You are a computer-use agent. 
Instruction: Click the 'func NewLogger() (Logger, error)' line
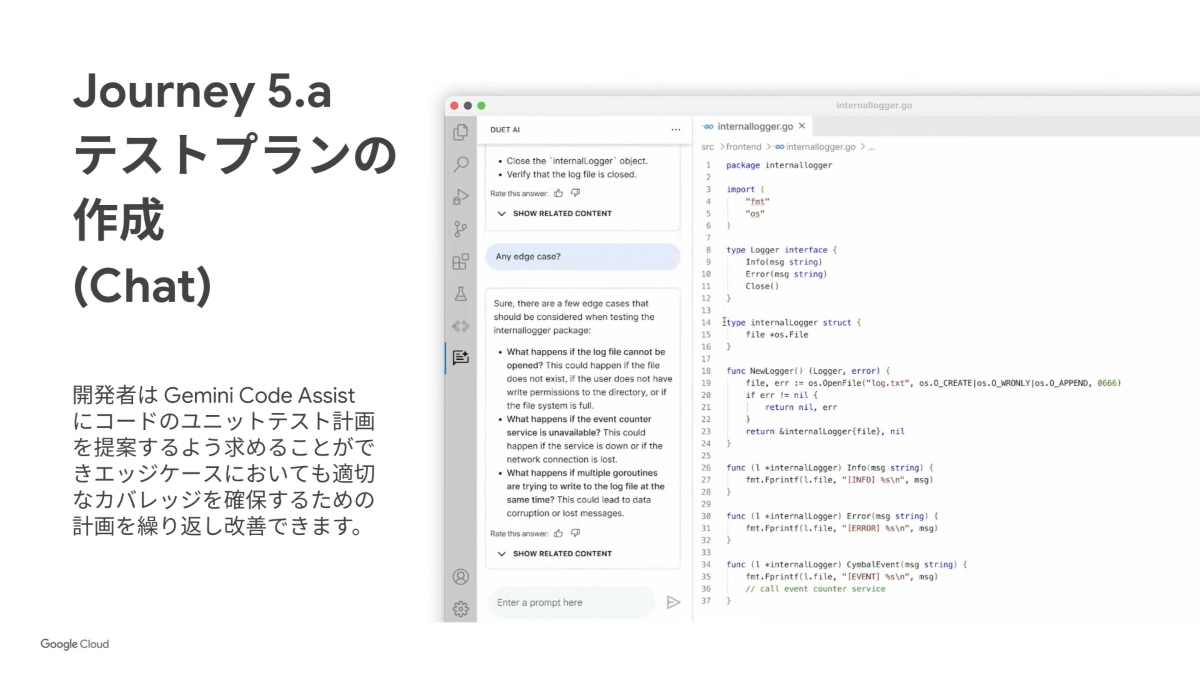808,371
